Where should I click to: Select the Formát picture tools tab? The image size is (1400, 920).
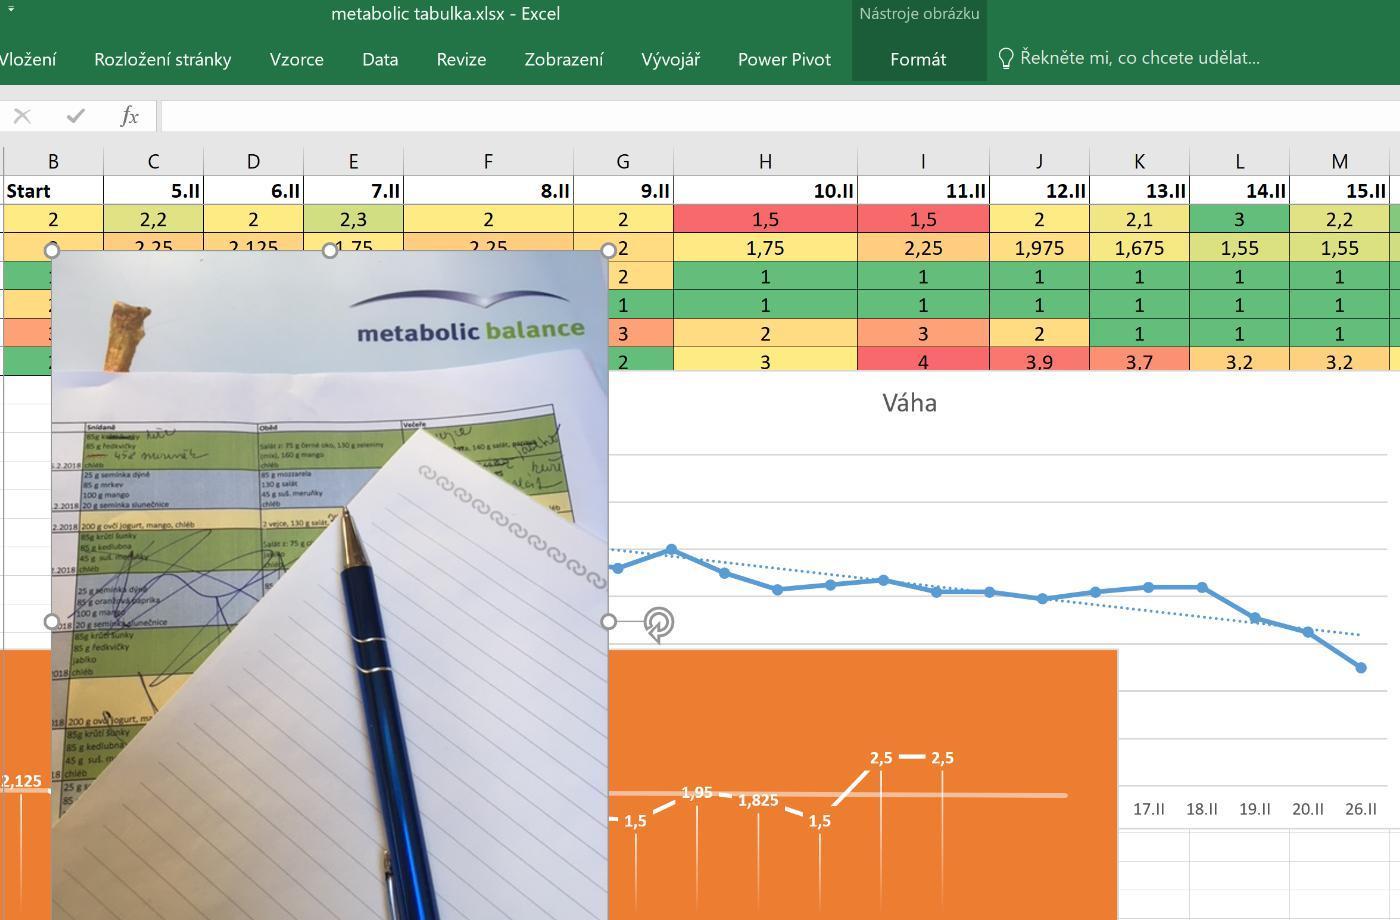(x=917, y=59)
